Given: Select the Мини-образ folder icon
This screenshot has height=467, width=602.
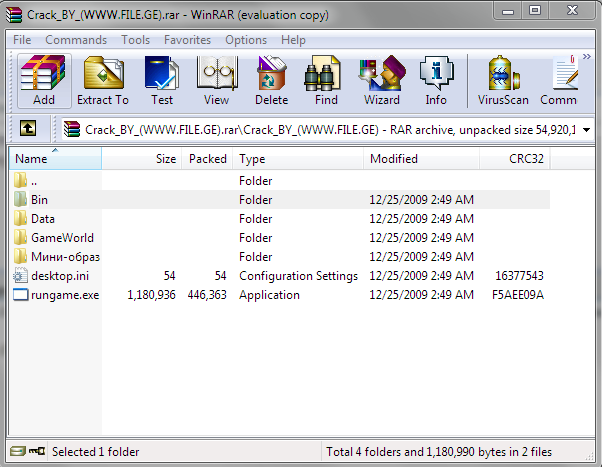Looking at the screenshot, I should click(x=20, y=256).
